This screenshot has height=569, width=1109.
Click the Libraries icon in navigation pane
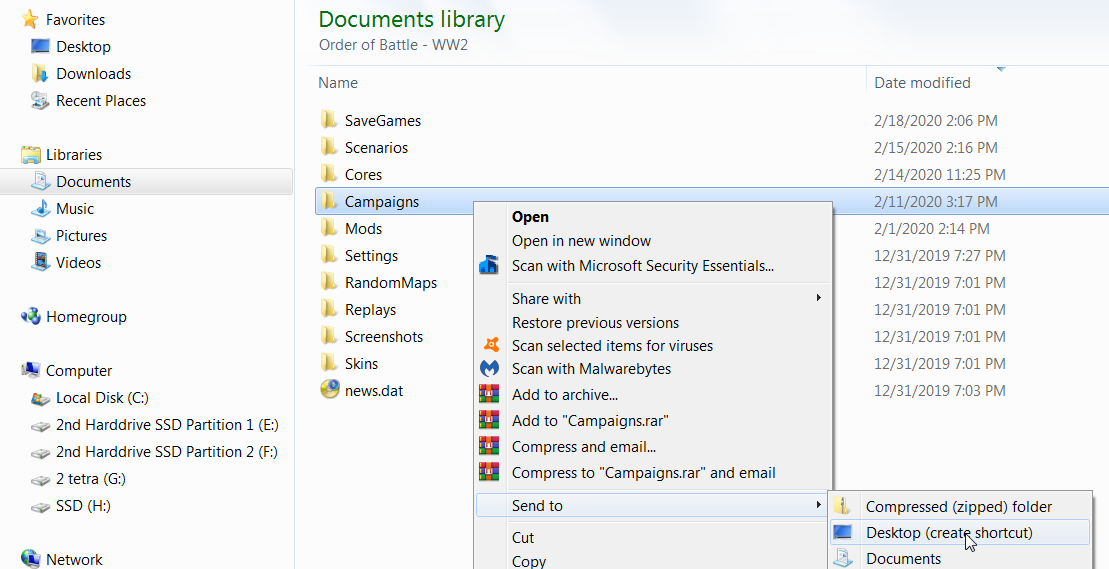[30, 154]
